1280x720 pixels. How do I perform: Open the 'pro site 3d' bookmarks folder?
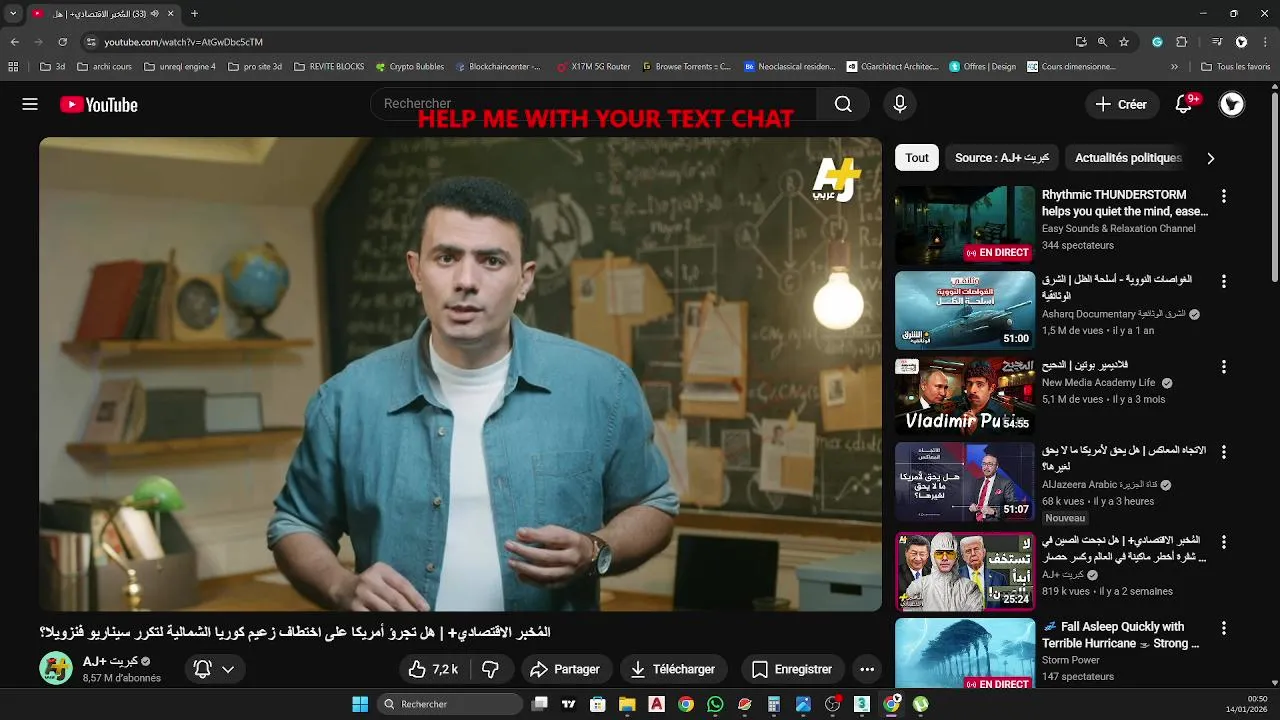[255, 67]
